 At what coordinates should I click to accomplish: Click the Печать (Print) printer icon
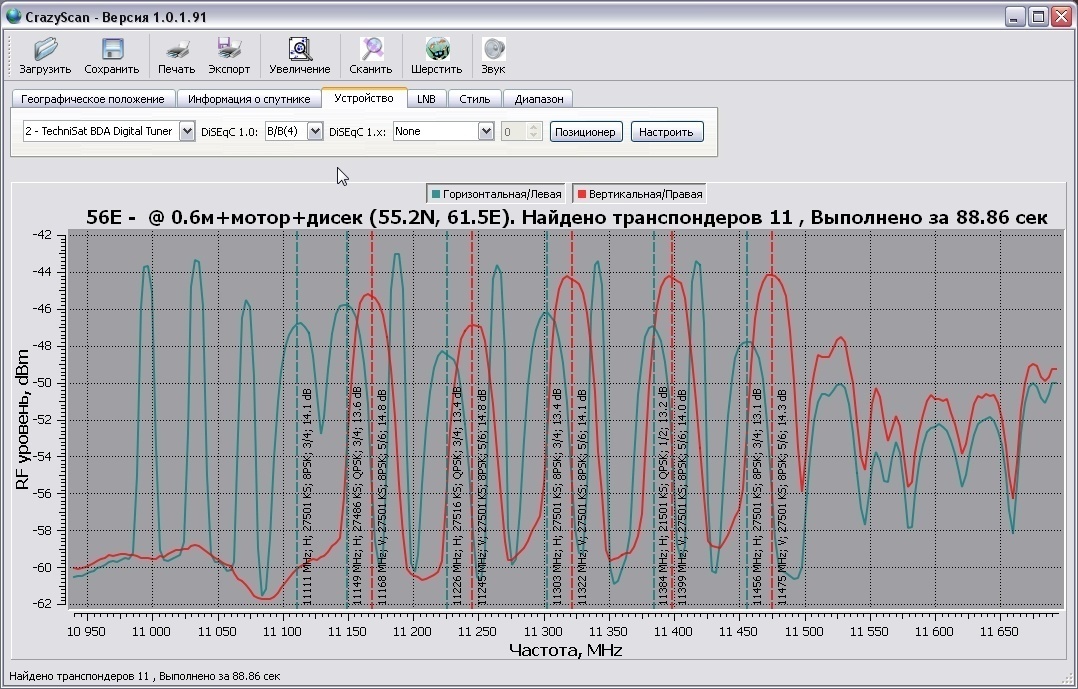tap(176, 49)
